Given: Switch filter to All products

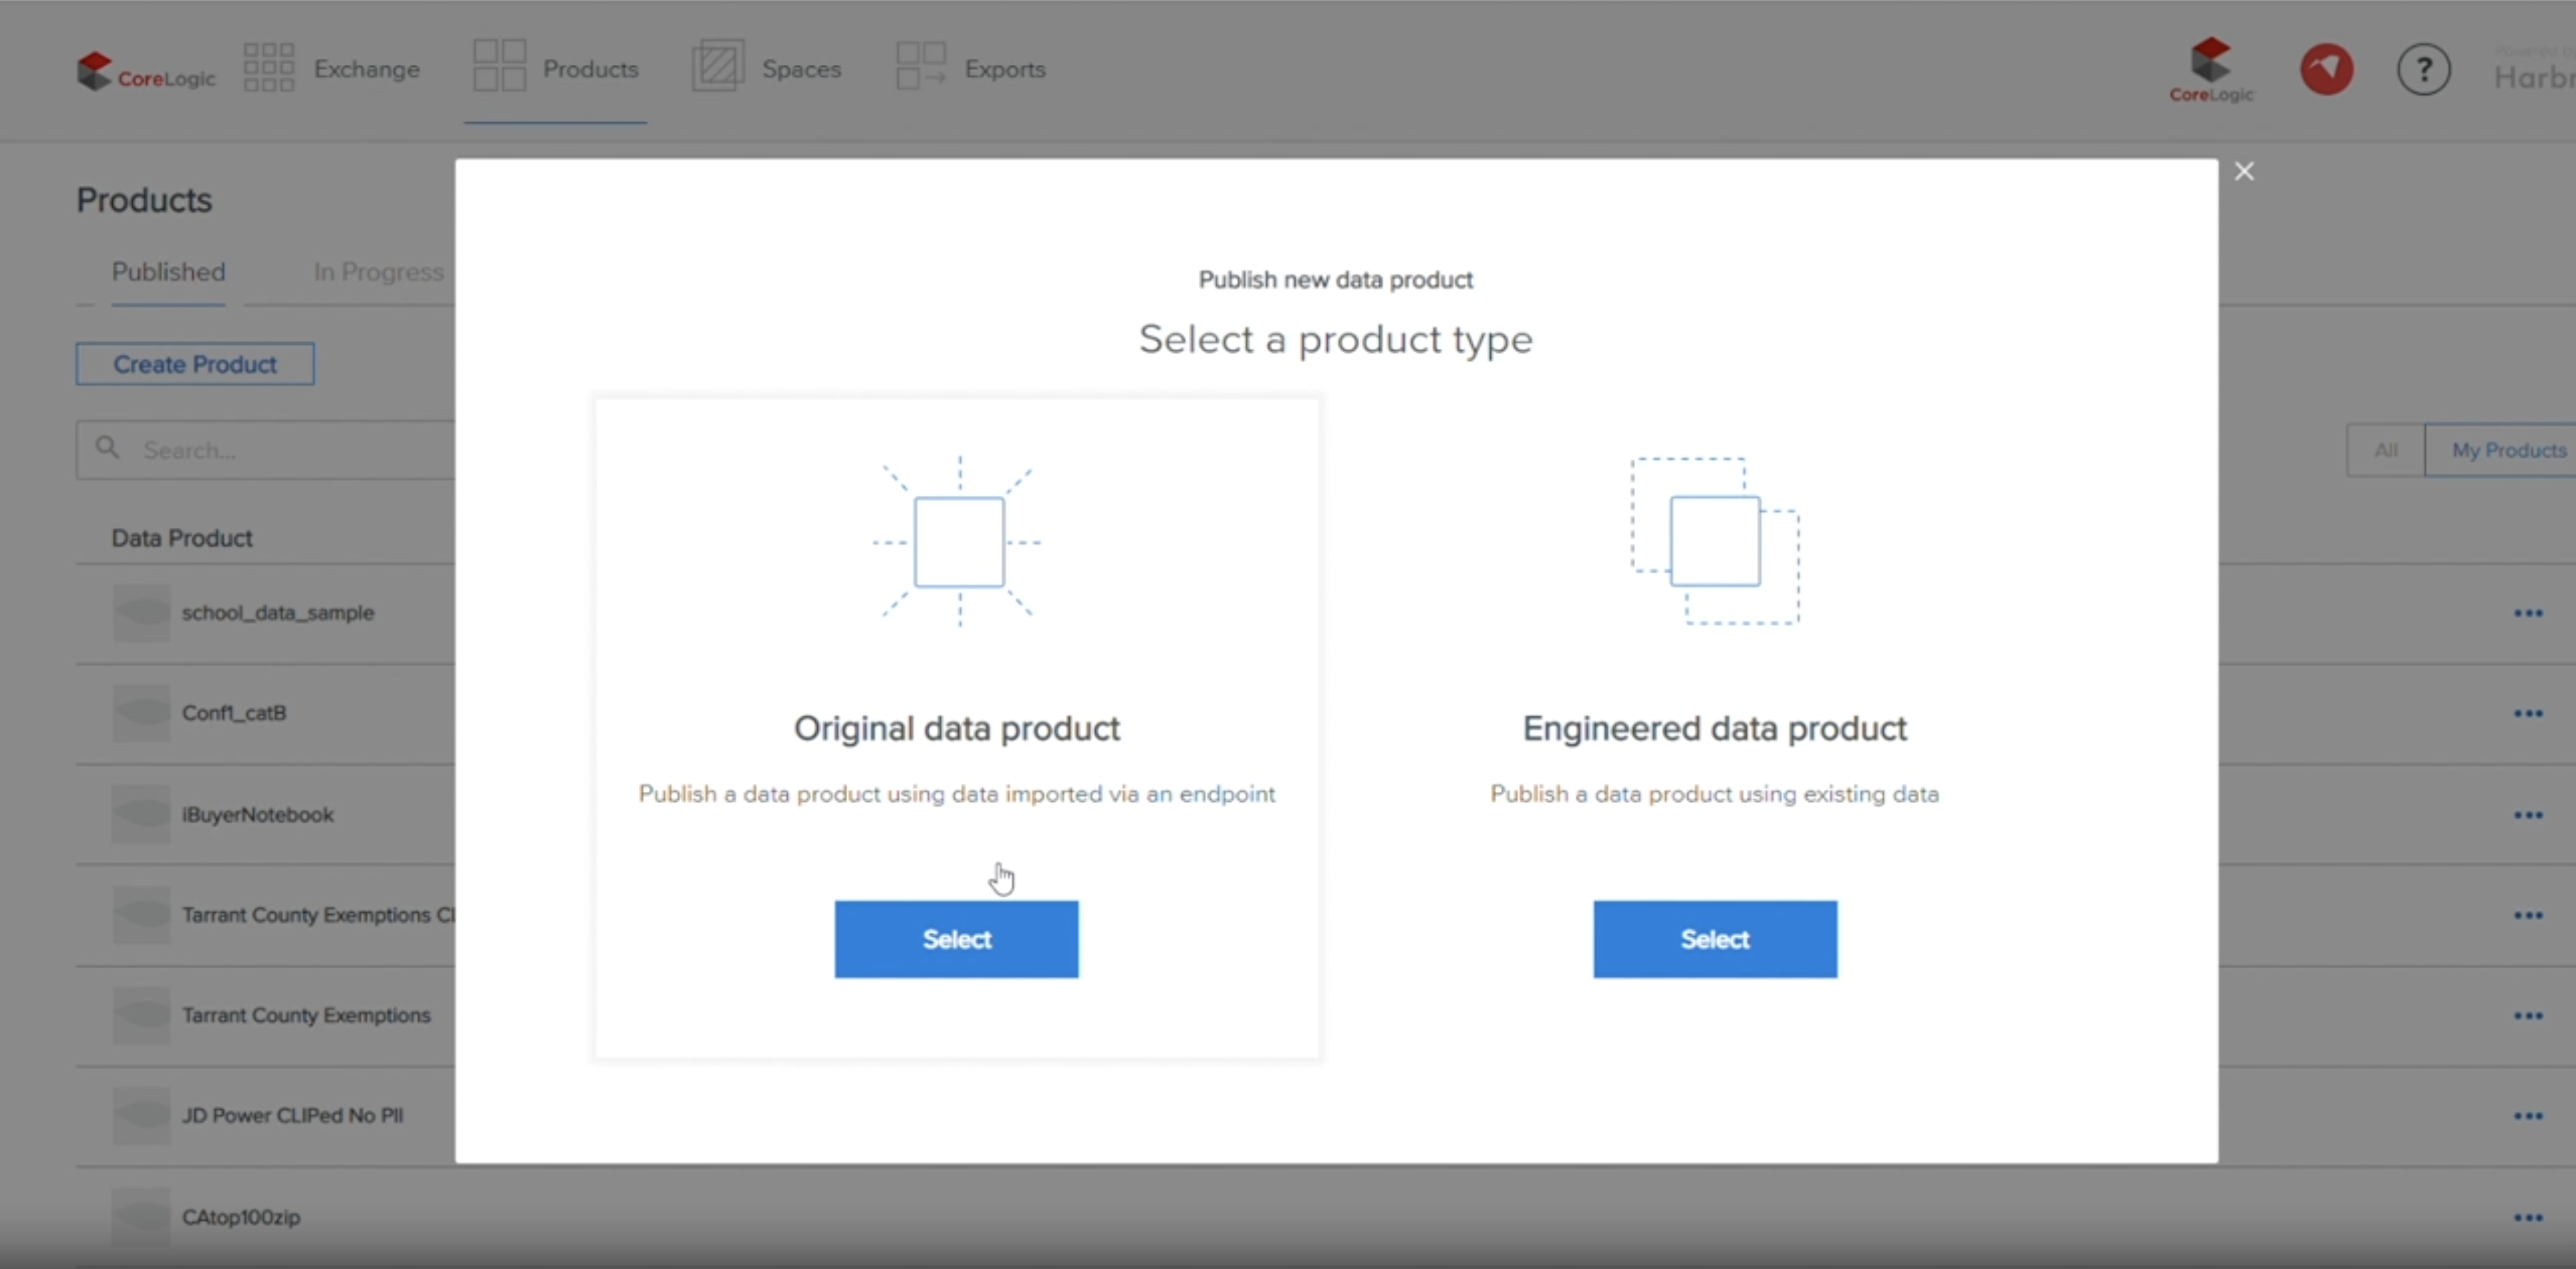Looking at the screenshot, I should pyautogui.click(x=2385, y=450).
